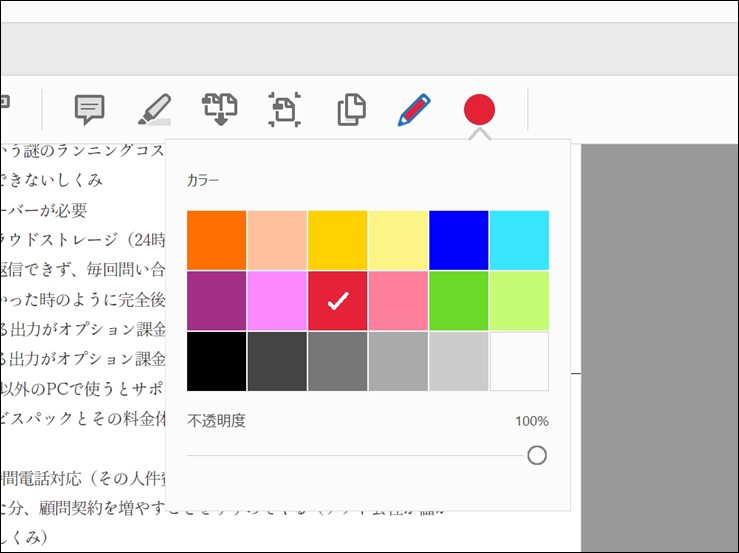This screenshot has width=739, height=553.
Task: Pick the salmon pink color swatch
Action: point(398,301)
